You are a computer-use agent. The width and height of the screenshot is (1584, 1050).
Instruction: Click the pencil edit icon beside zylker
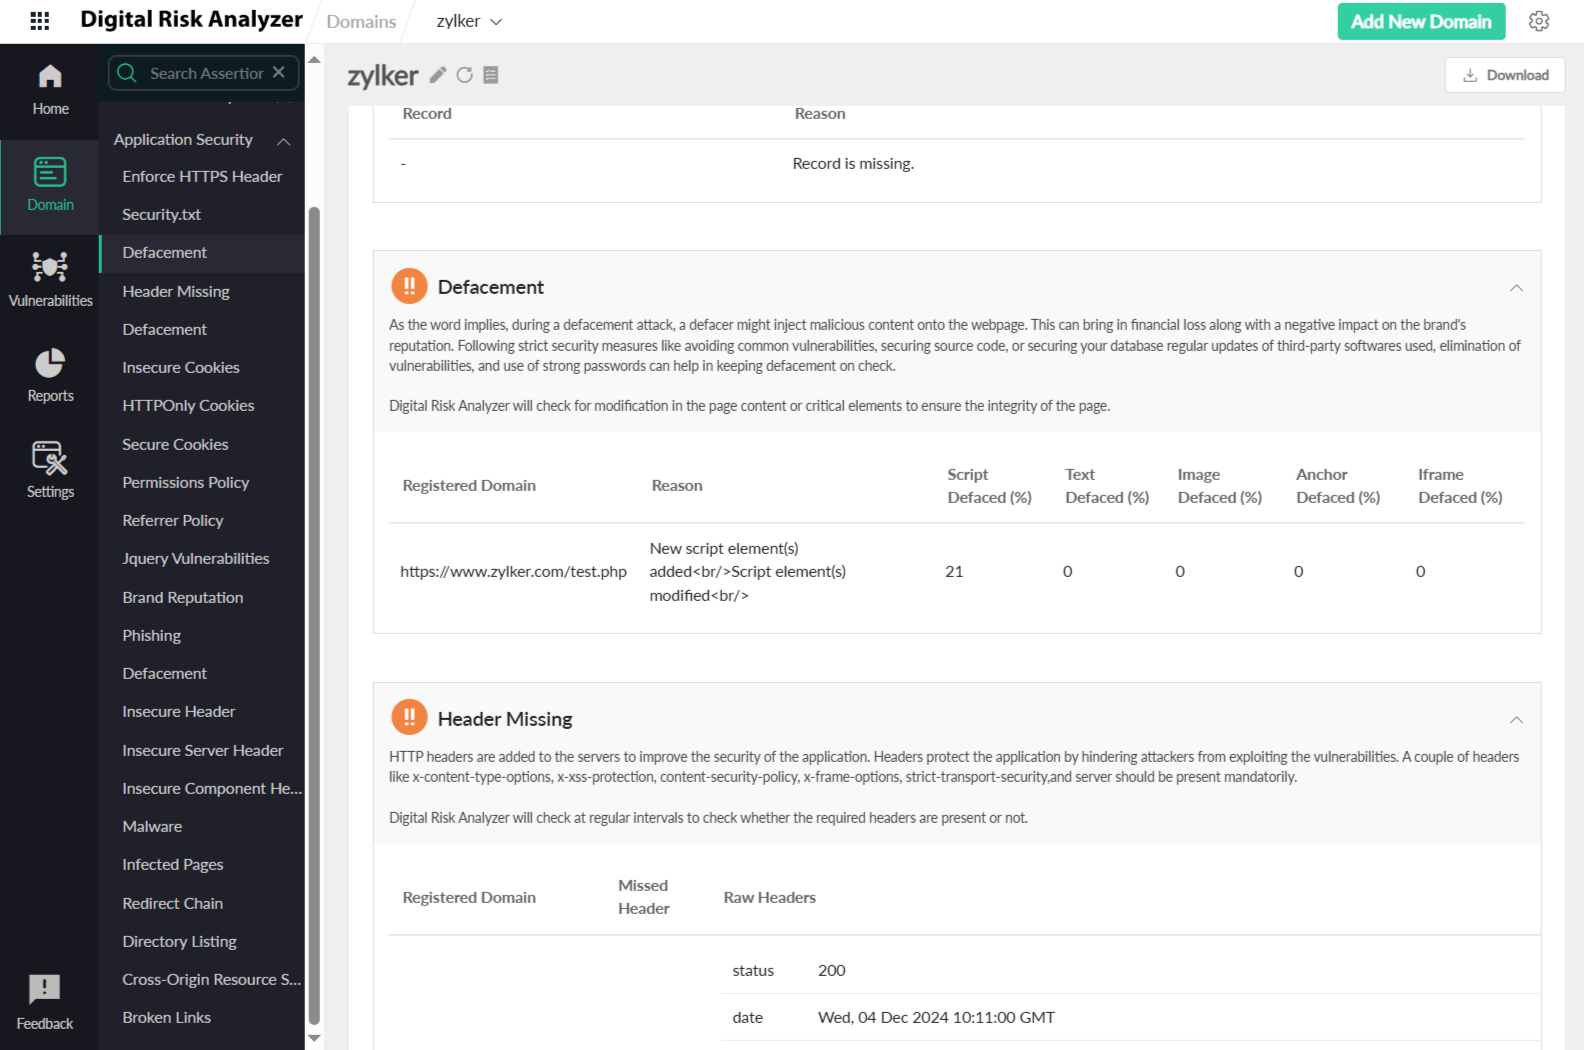coord(437,75)
